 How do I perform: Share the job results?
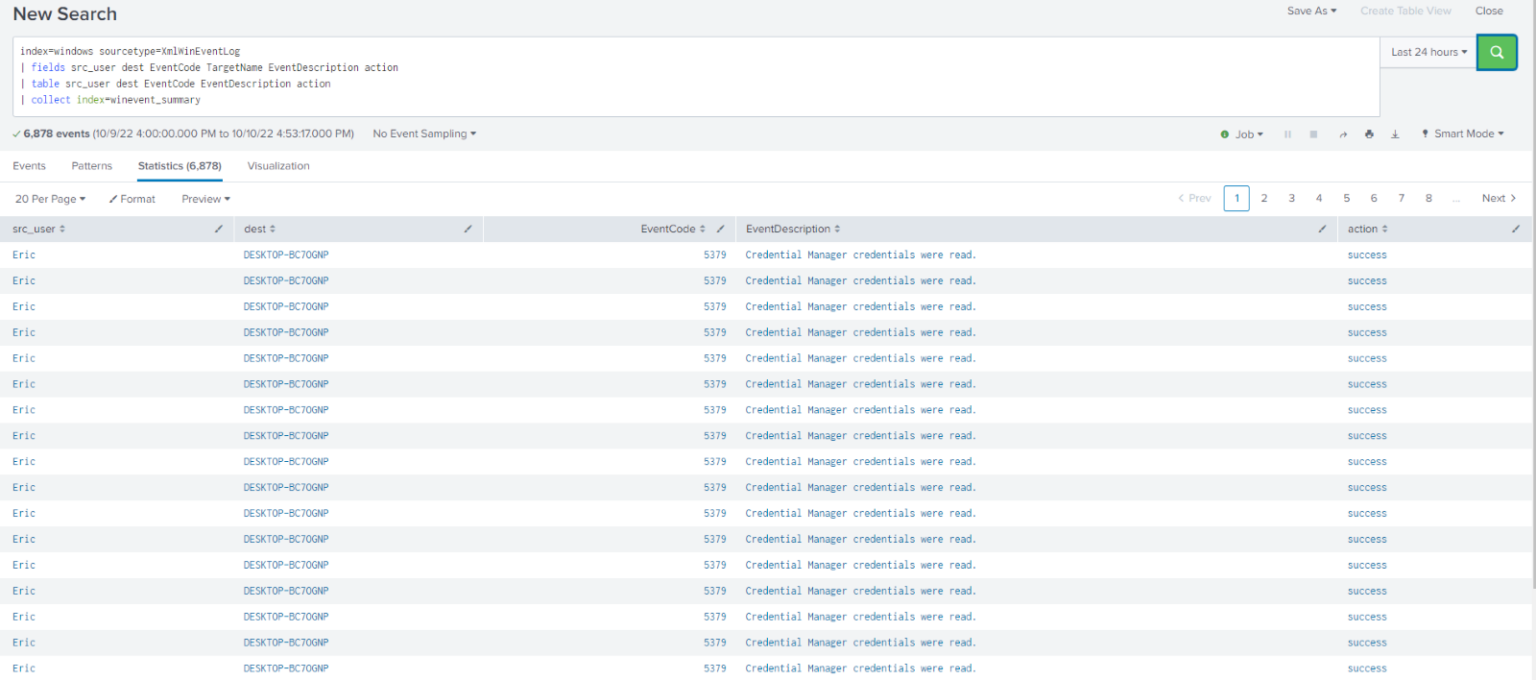click(1342, 133)
